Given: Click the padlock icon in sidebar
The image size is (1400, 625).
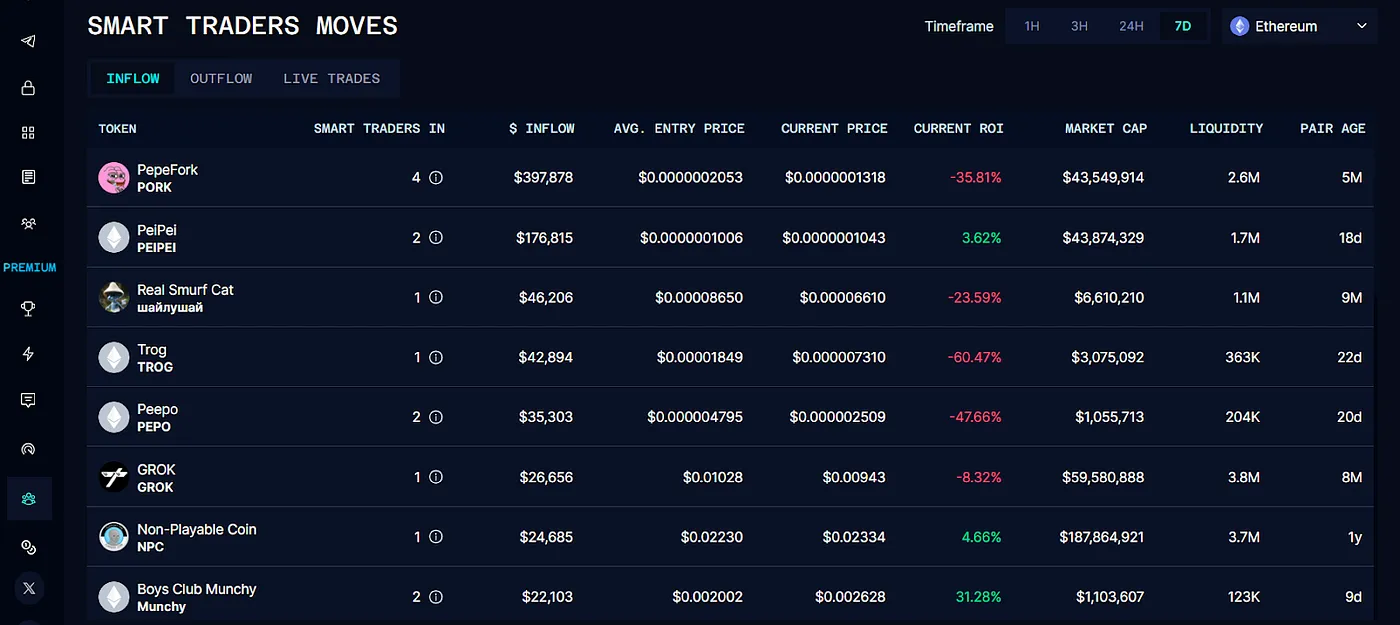Looking at the screenshot, I should [x=28, y=88].
